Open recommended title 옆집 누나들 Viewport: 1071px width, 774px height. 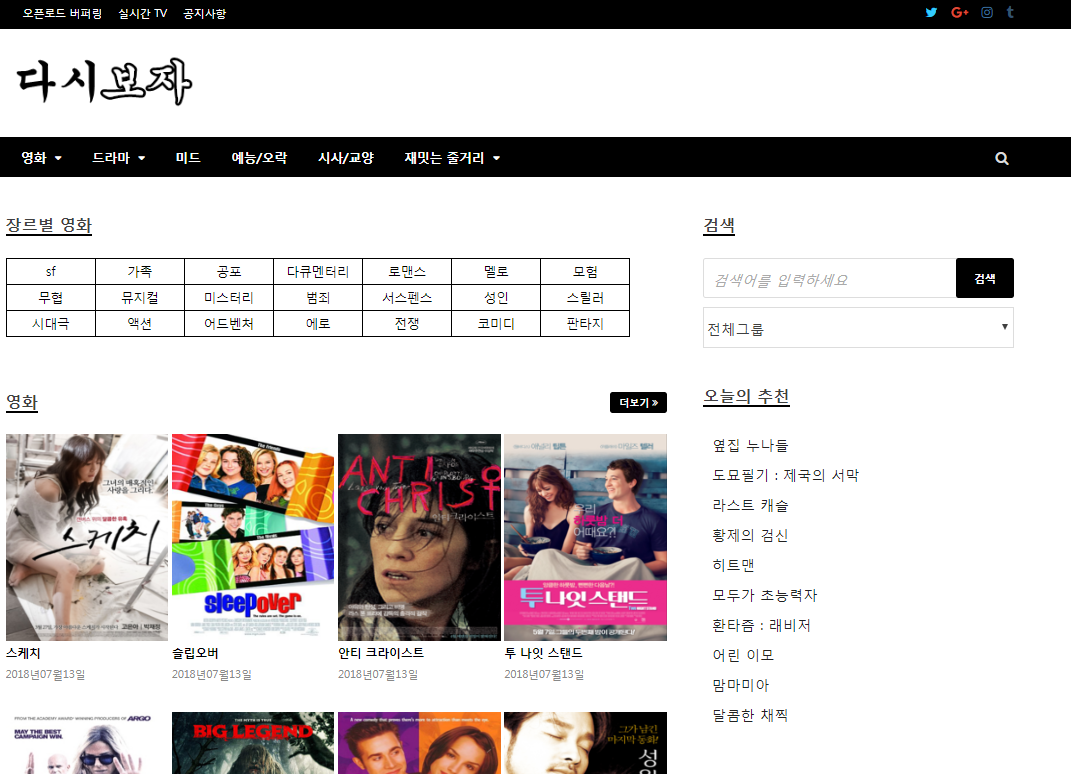coord(750,445)
